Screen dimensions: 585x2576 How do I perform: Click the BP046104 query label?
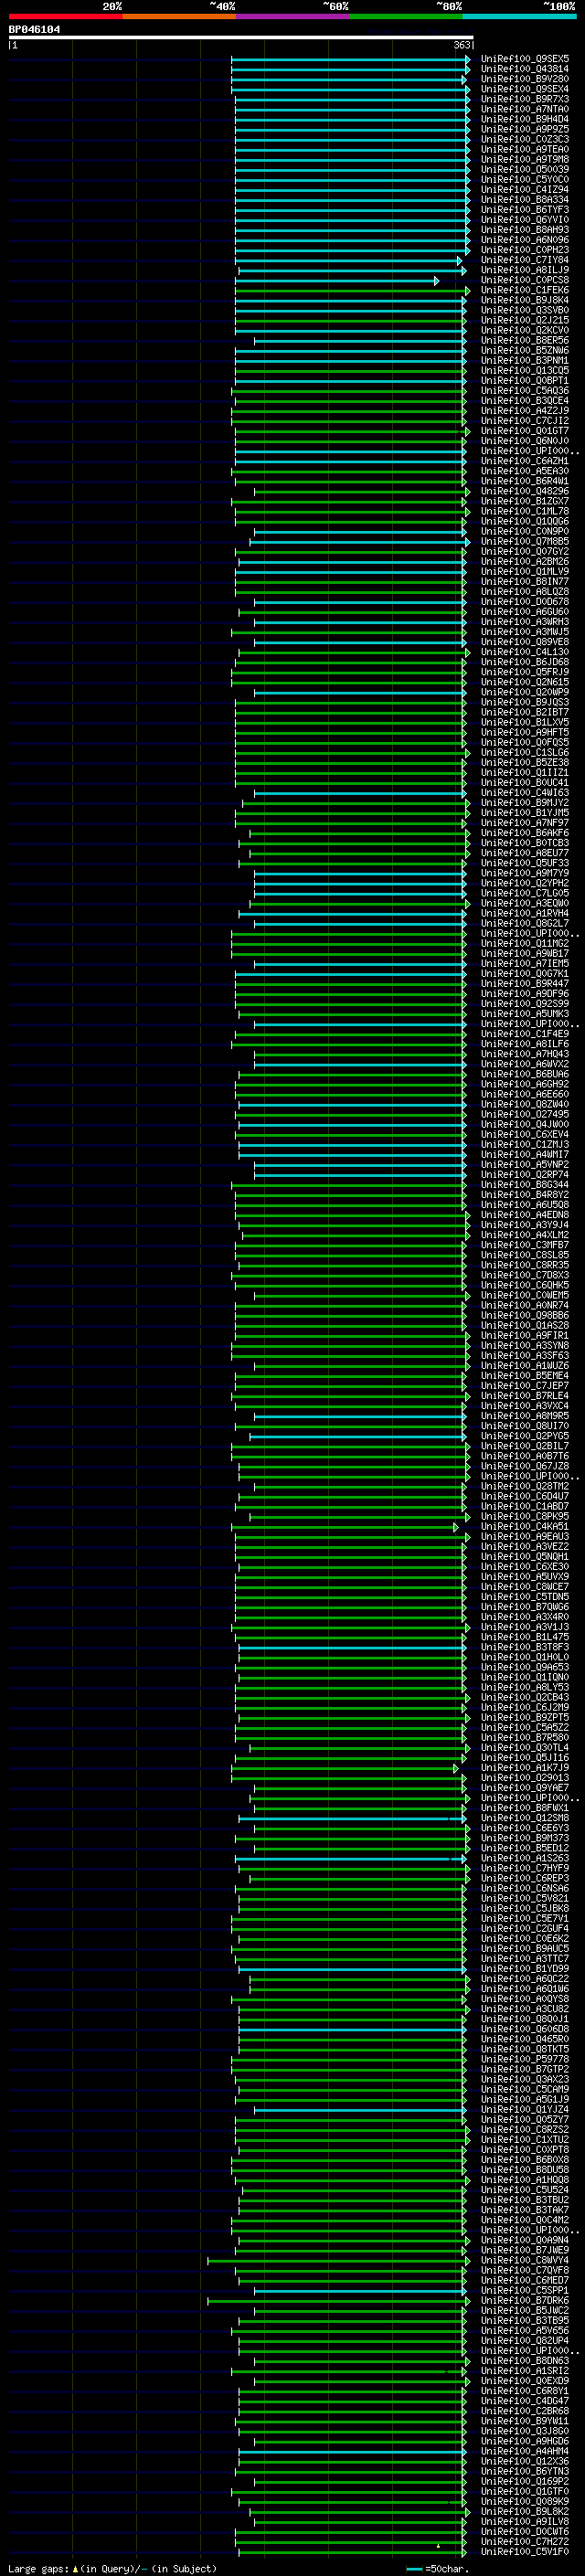[34, 30]
